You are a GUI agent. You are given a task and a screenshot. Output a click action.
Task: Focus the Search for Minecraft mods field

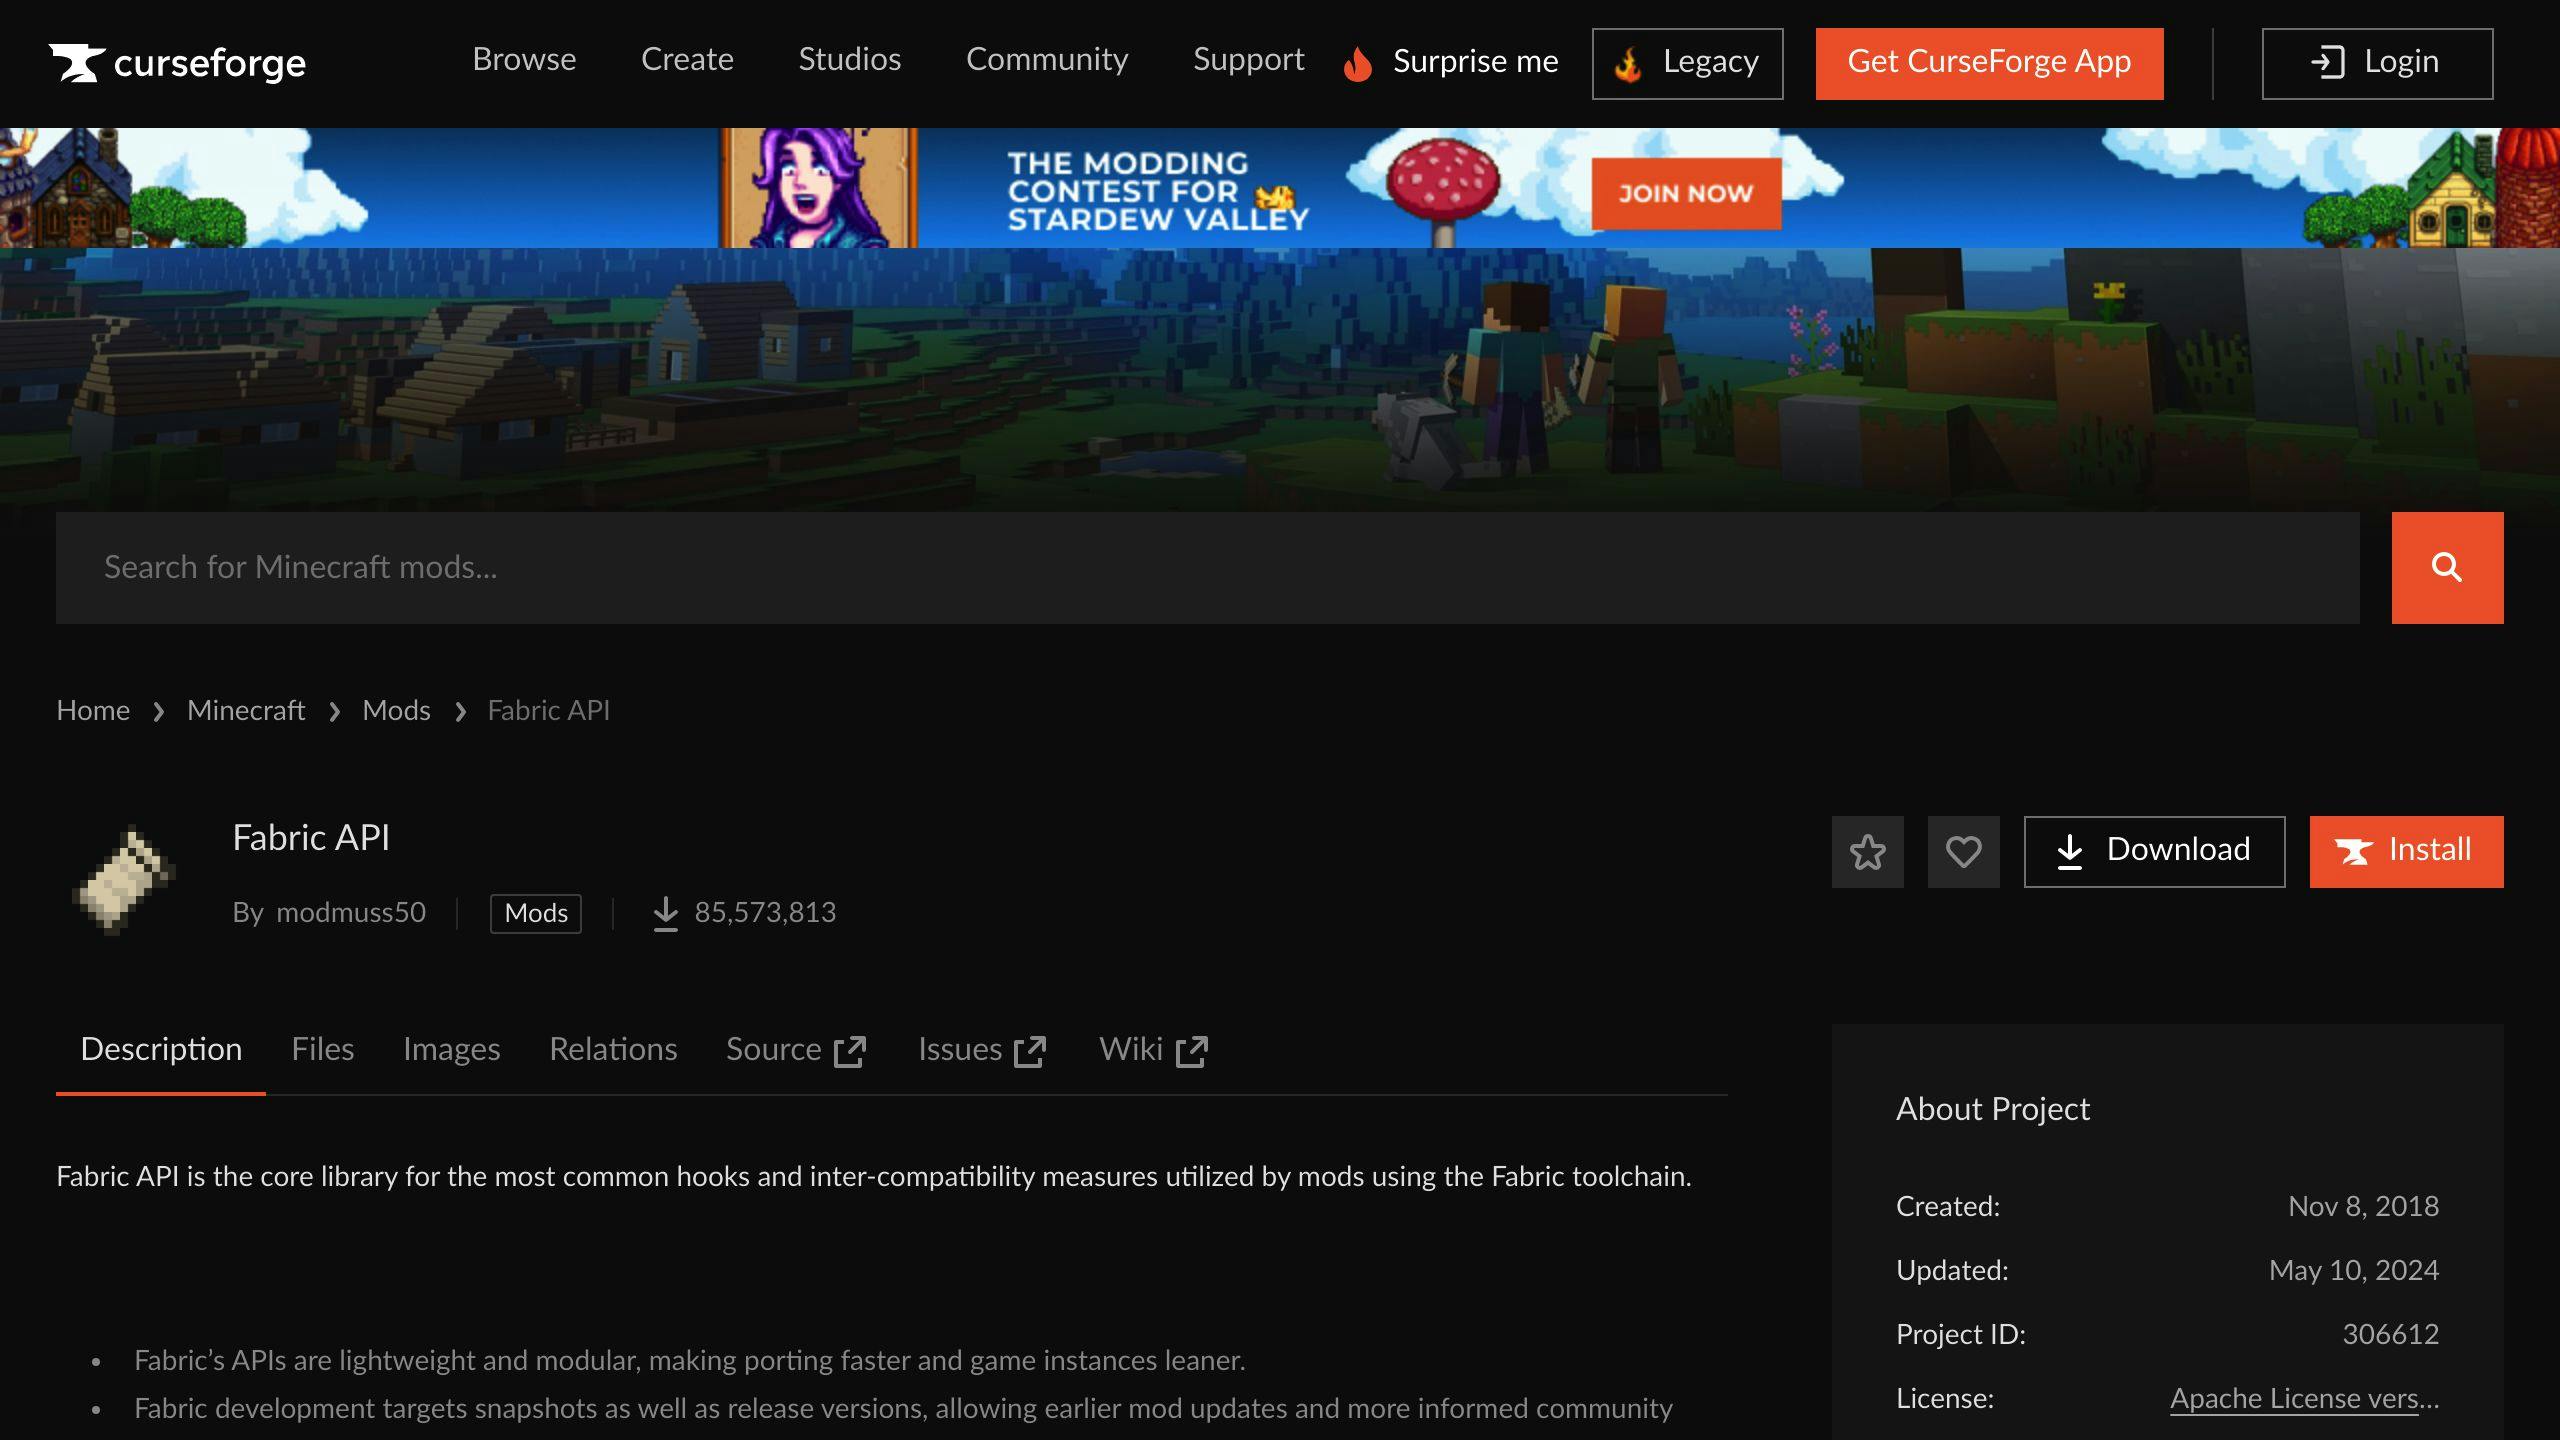point(1207,568)
